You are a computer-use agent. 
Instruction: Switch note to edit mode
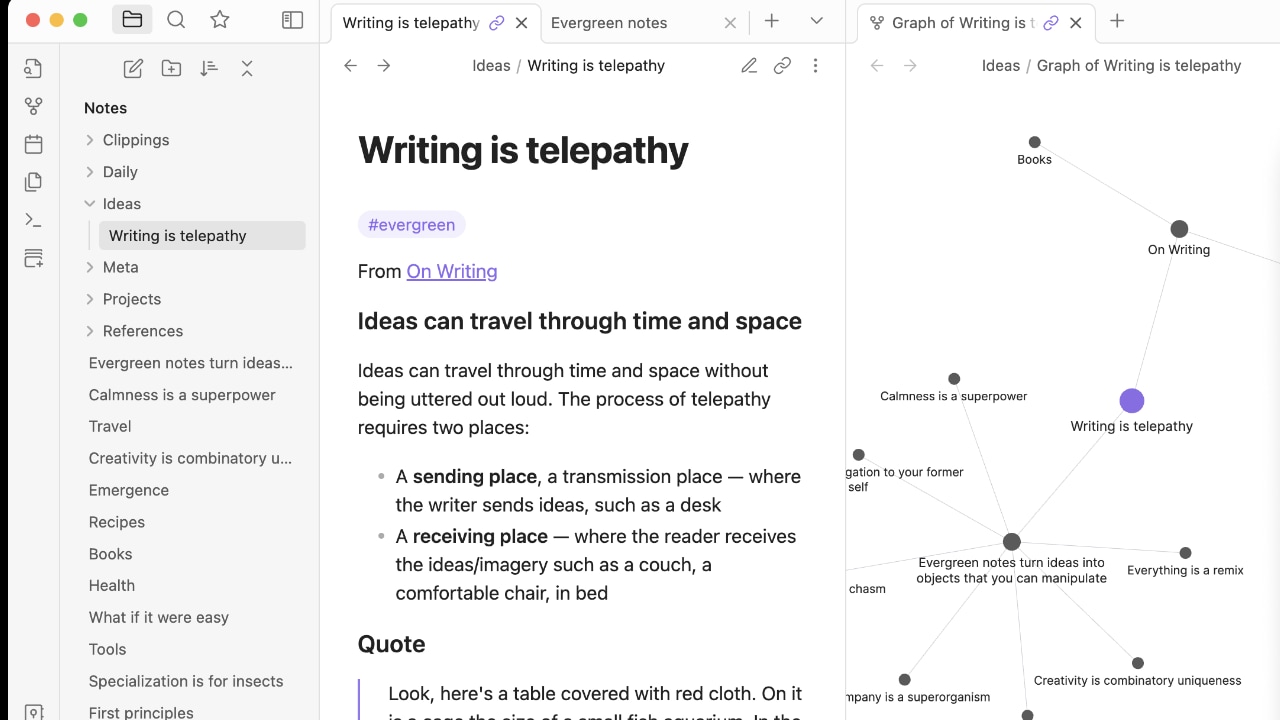point(749,66)
